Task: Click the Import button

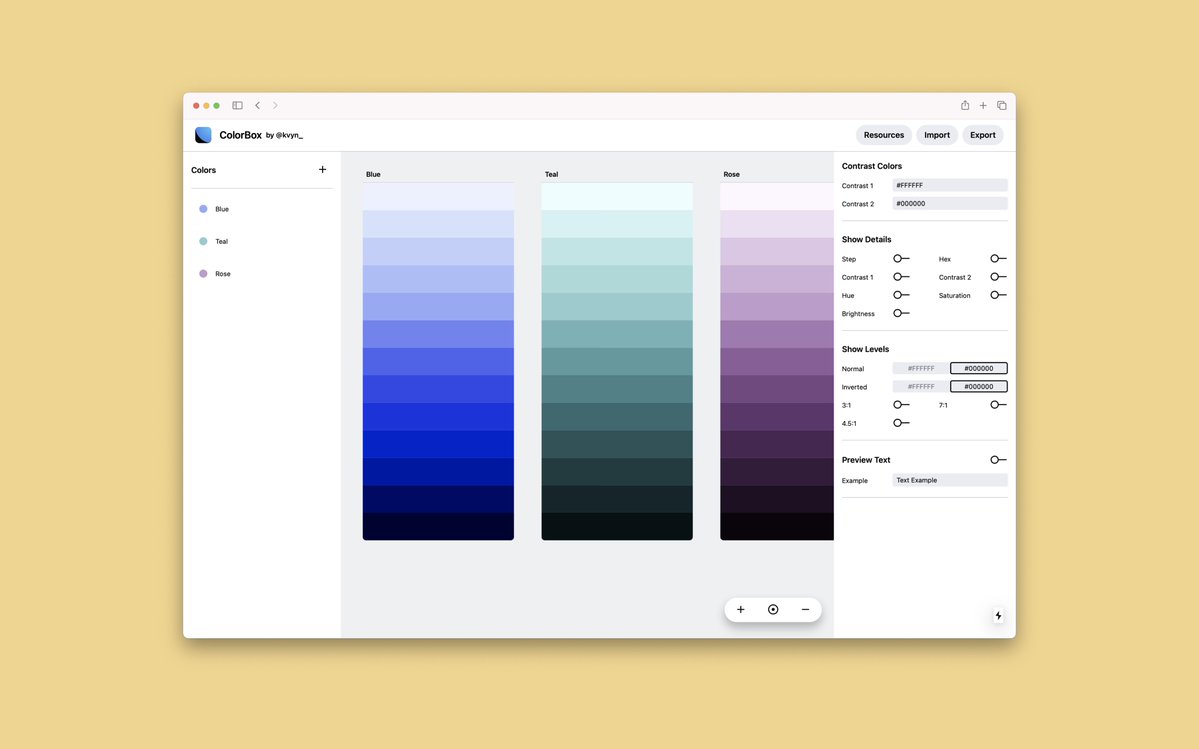Action: pyautogui.click(x=937, y=135)
